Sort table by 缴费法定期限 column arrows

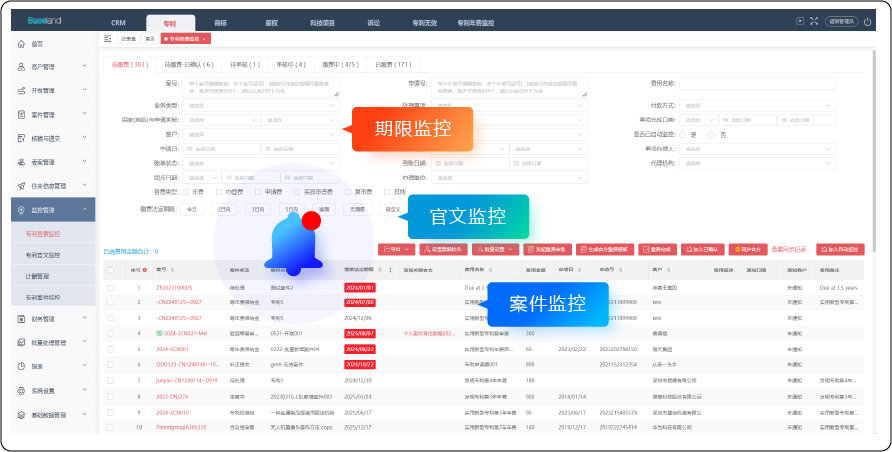(x=380, y=270)
